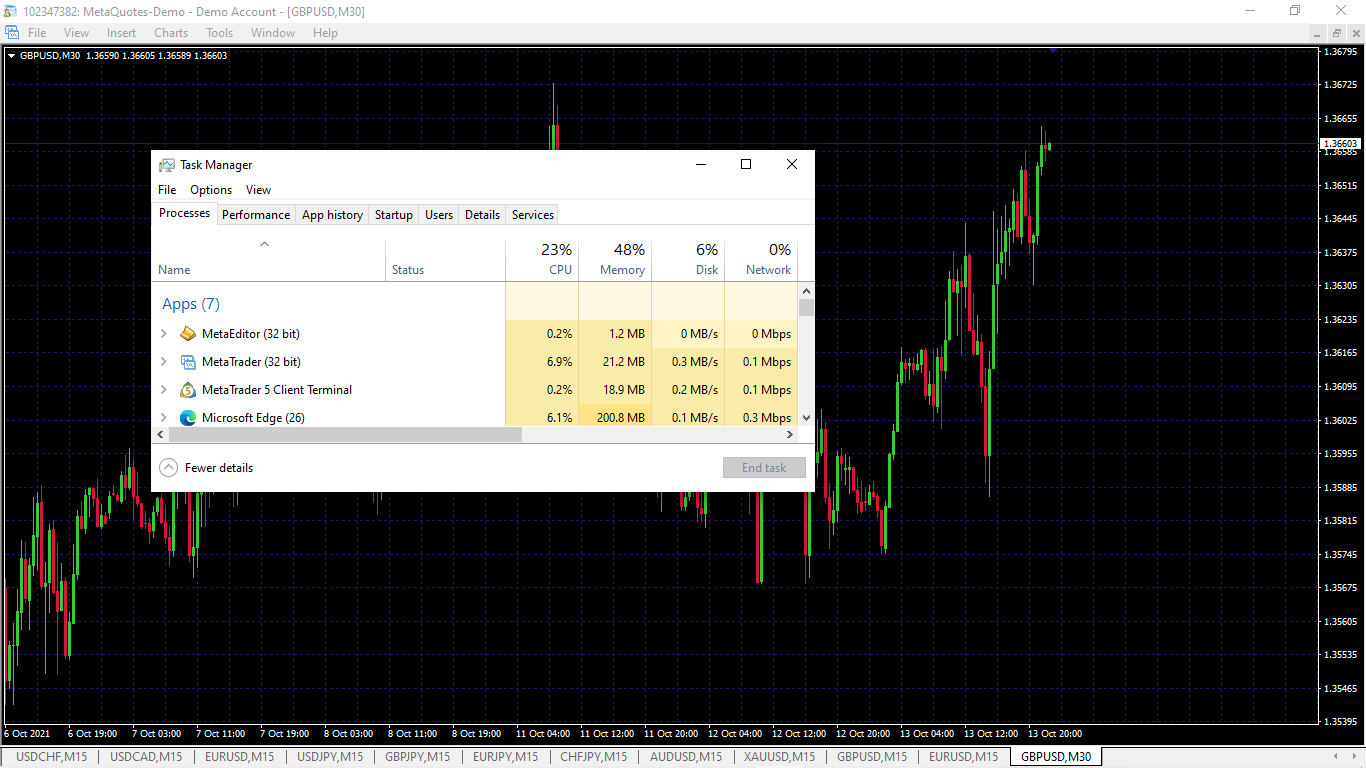Click the MetaTrader window title bar icon
Viewport: 1366px width, 768px height.
(11, 11)
